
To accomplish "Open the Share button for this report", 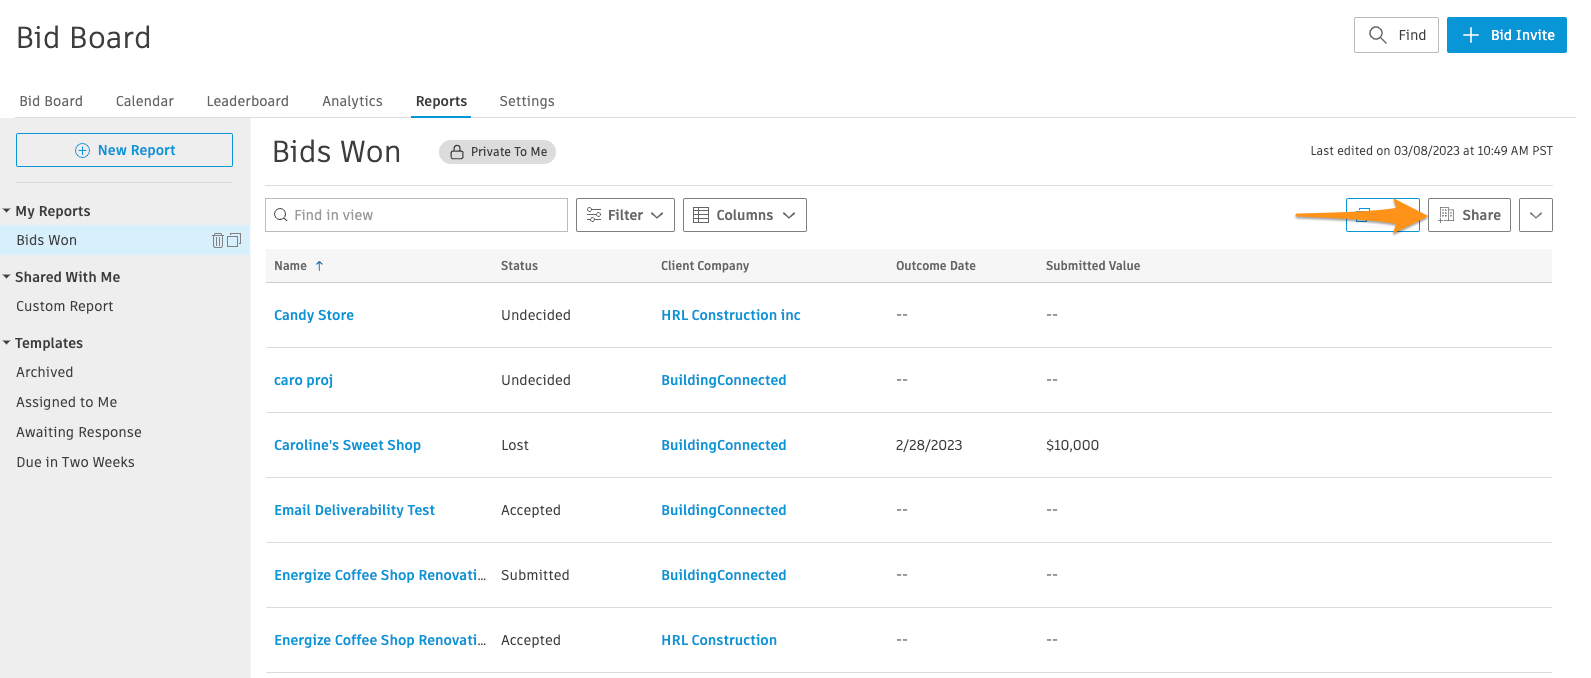I will 1469,215.
